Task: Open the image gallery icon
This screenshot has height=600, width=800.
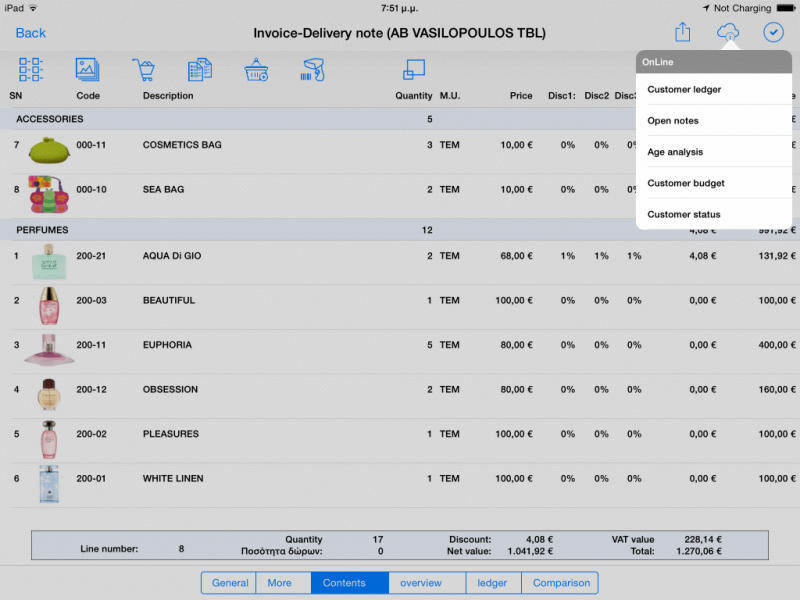Action: tap(88, 69)
